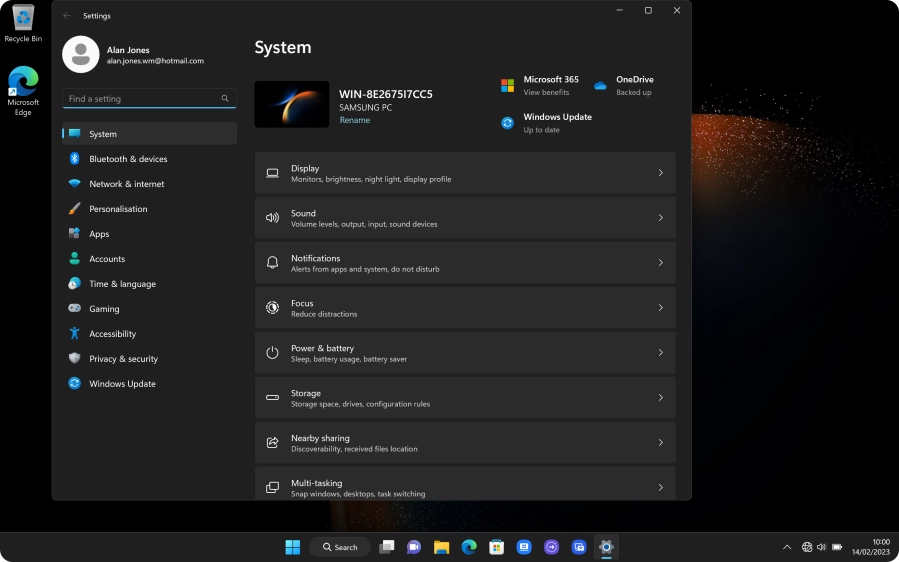Screen dimensions: 899x562
Task: Click the Find a setting search box
Action: tap(140, 99)
